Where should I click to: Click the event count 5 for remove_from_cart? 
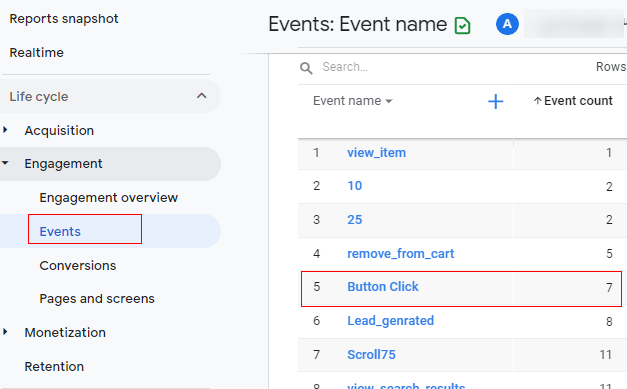(x=609, y=253)
